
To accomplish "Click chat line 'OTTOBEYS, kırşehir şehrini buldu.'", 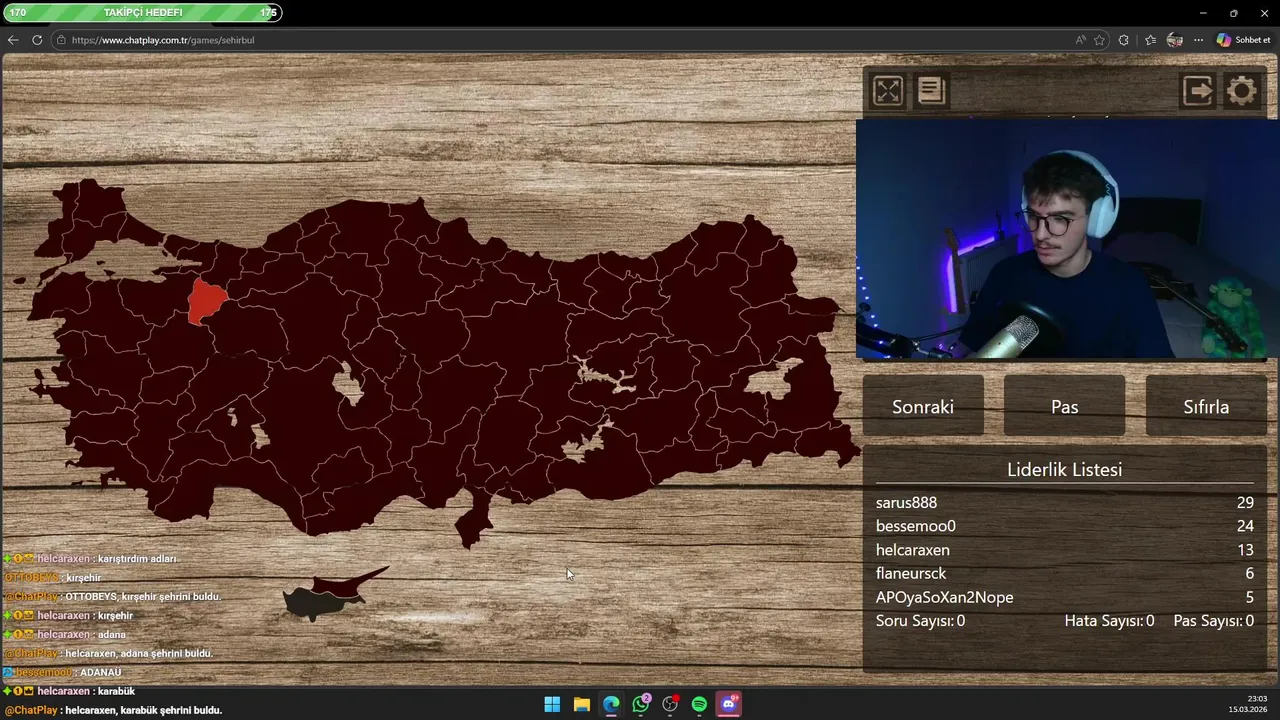I will pyautogui.click(x=143, y=597).
